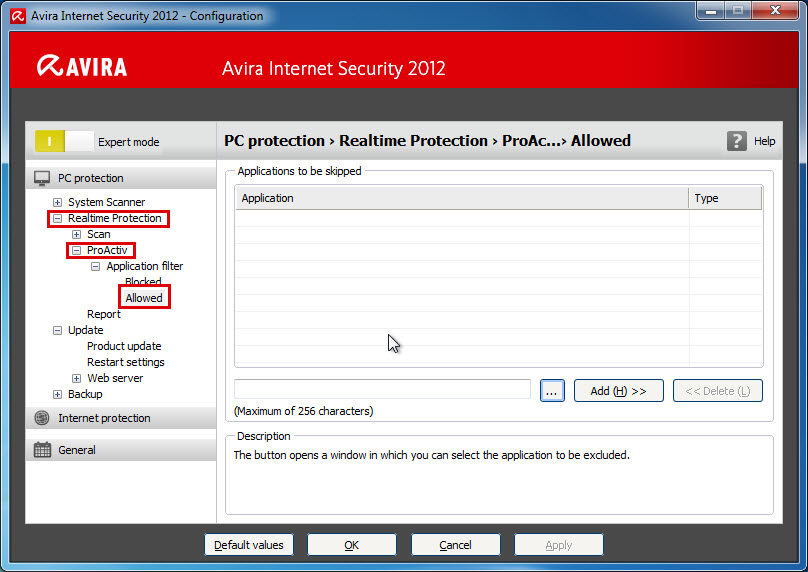Image resolution: width=808 pixels, height=572 pixels.
Task: Minimize the Configuration window
Action: click(x=711, y=11)
